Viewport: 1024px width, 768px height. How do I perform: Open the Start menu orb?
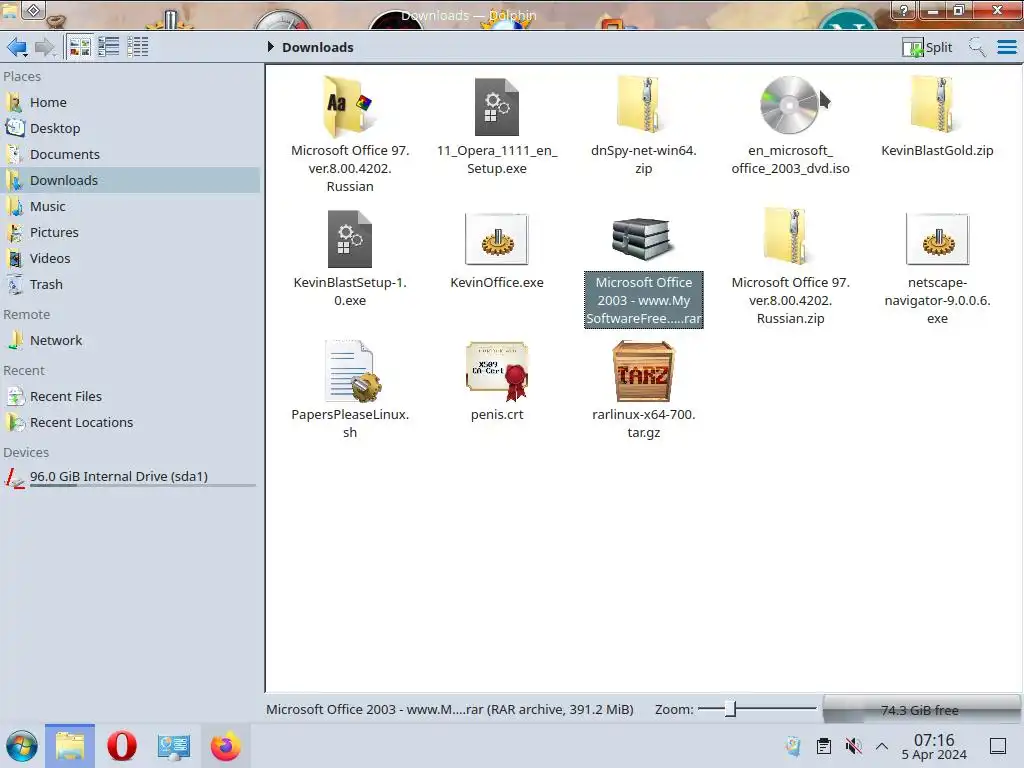click(22, 746)
